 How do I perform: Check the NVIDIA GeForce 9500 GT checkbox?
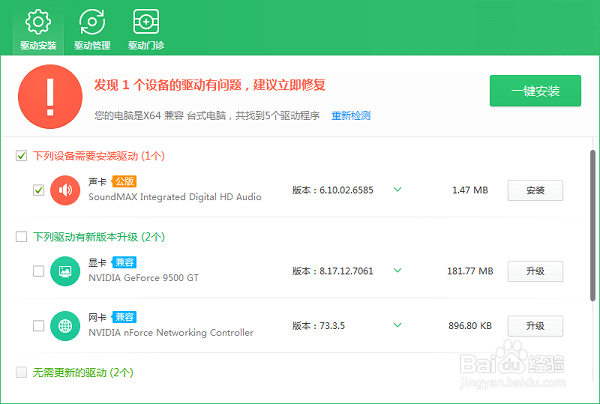pyautogui.click(x=39, y=271)
